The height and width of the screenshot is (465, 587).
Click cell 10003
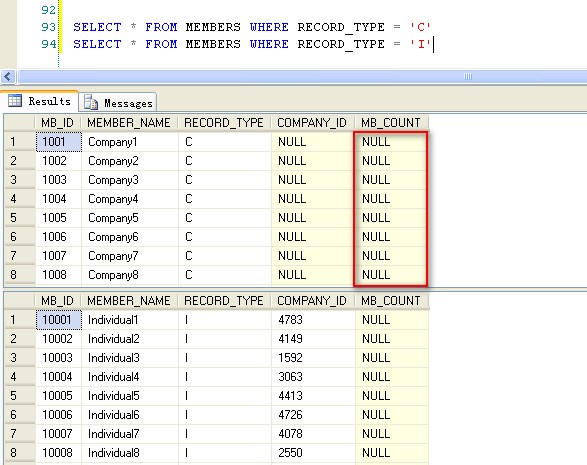pyautogui.click(x=58, y=358)
